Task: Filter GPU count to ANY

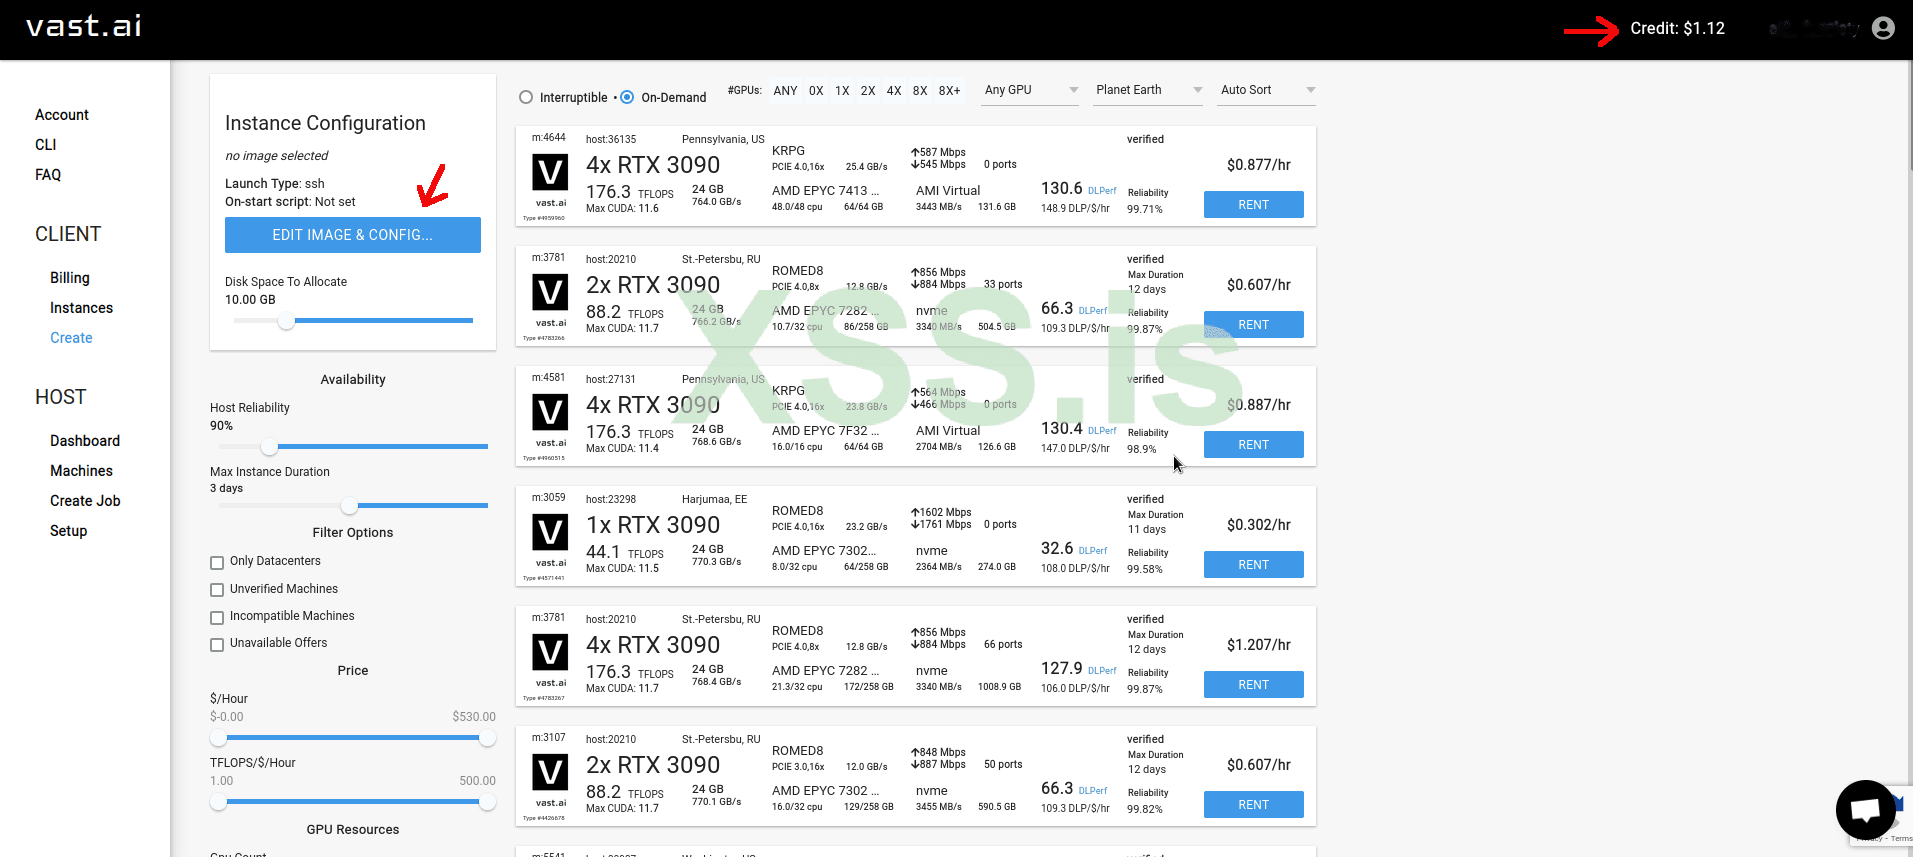Action: (x=786, y=91)
